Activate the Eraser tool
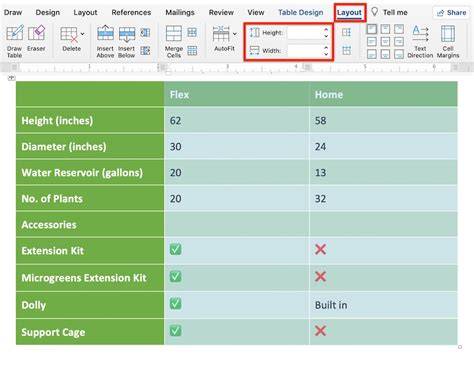The height and width of the screenshot is (372, 474). [x=36, y=38]
